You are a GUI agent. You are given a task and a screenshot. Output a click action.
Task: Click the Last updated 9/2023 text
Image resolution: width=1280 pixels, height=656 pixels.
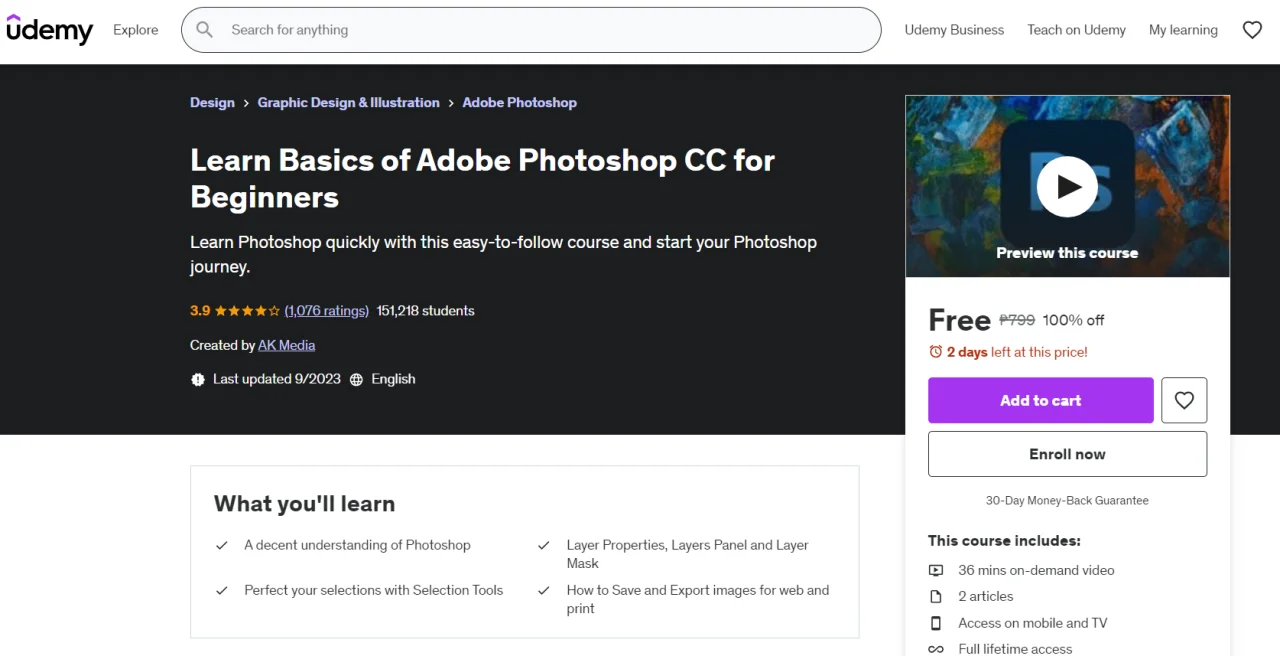click(x=277, y=379)
